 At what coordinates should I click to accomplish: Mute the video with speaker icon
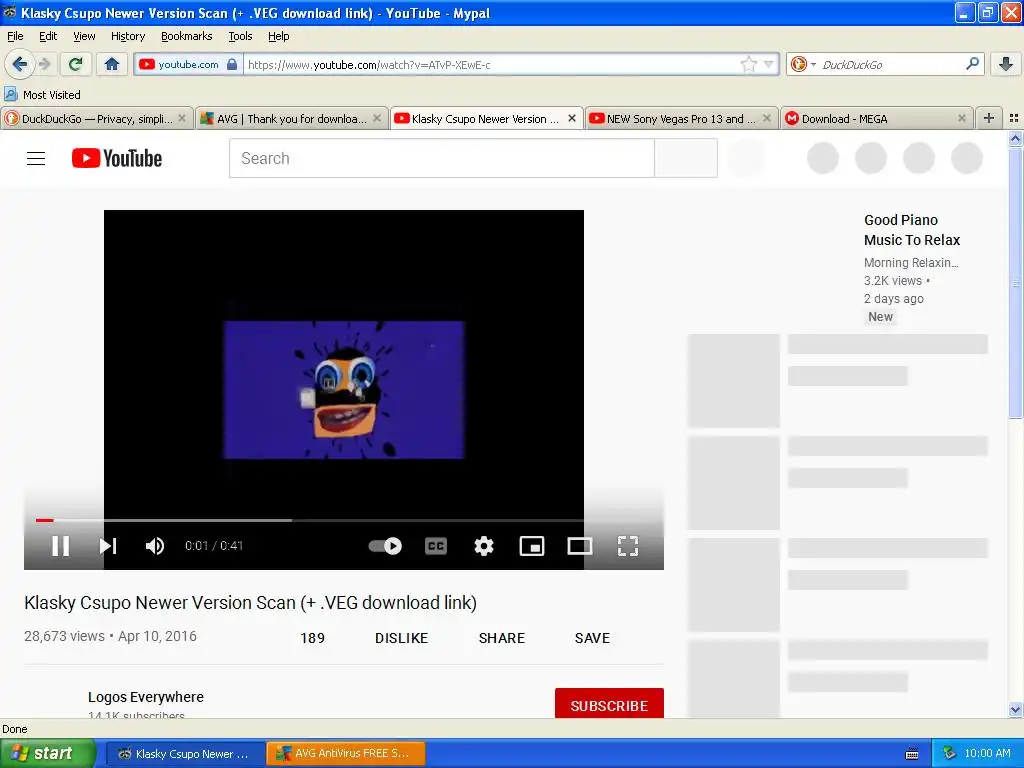(x=155, y=546)
